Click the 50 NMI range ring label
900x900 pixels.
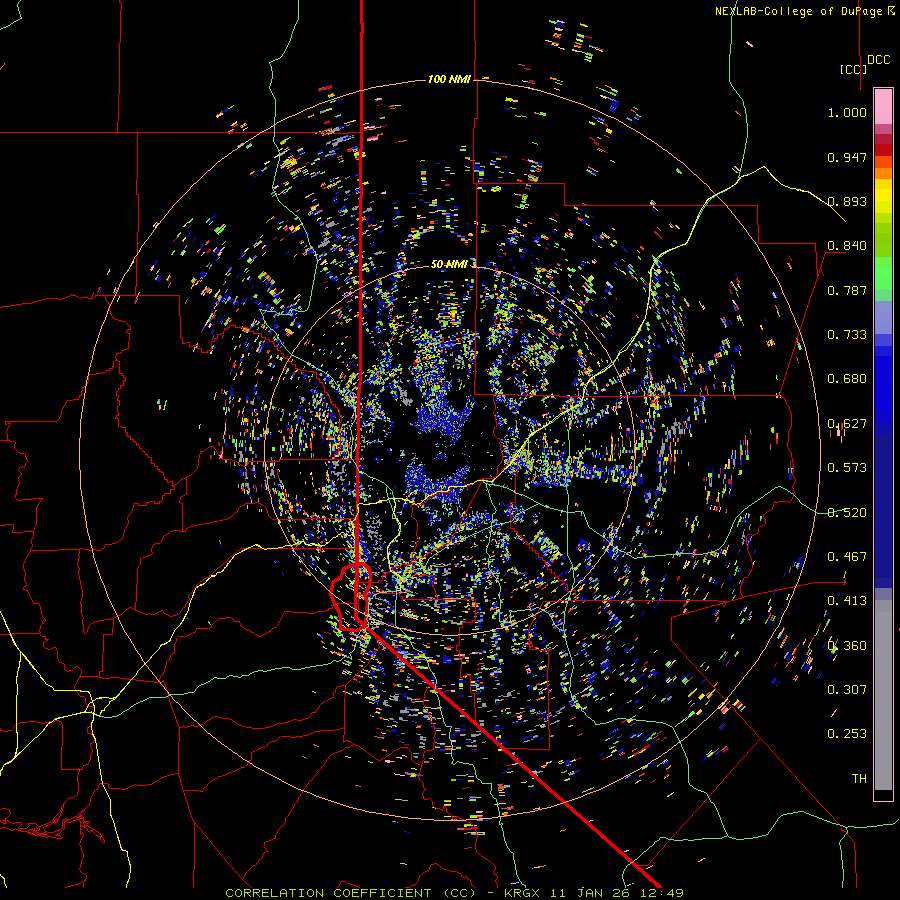[x=449, y=264]
